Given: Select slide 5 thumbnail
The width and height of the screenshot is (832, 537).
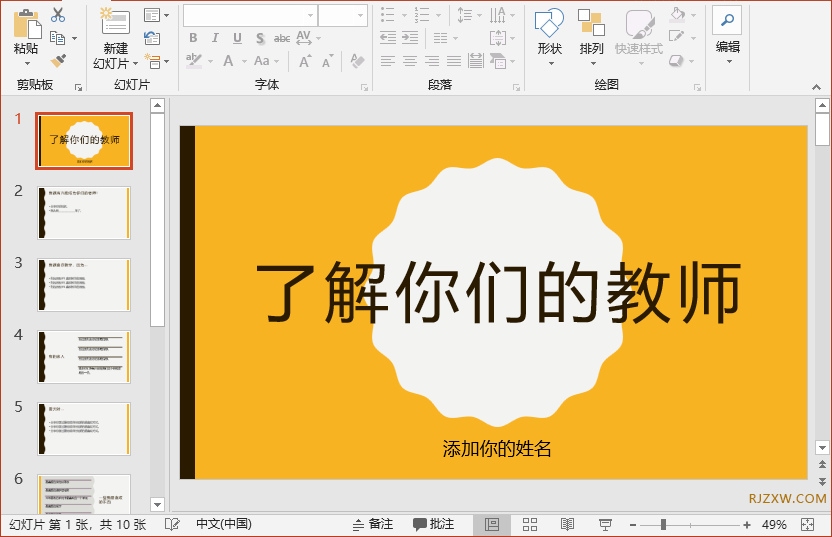Looking at the screenshot, I should click(84, 429).
